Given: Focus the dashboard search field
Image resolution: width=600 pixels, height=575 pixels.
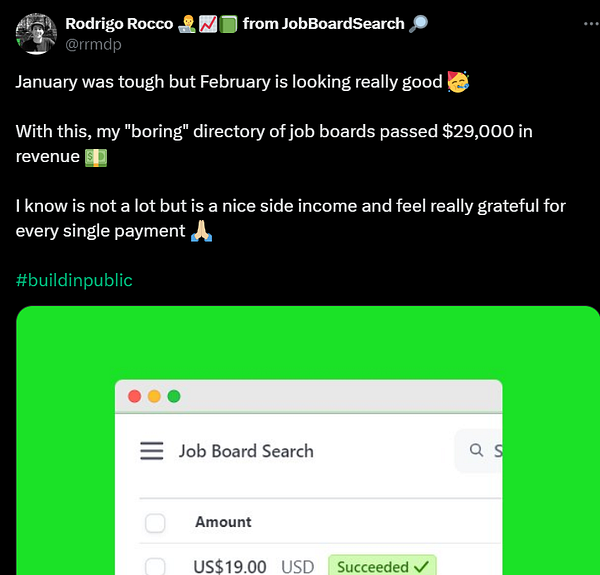Looking at the screenshot, I should (x=478, y=451).
